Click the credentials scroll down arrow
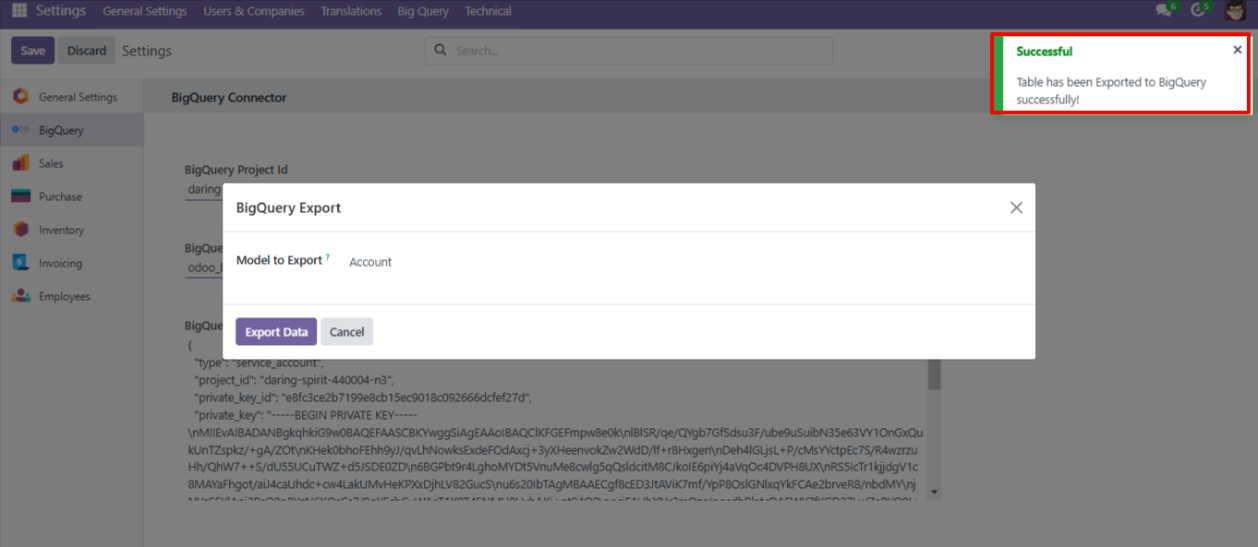Image resolution: width=1258 pixels, height=547 pixels. click(934, 492)
